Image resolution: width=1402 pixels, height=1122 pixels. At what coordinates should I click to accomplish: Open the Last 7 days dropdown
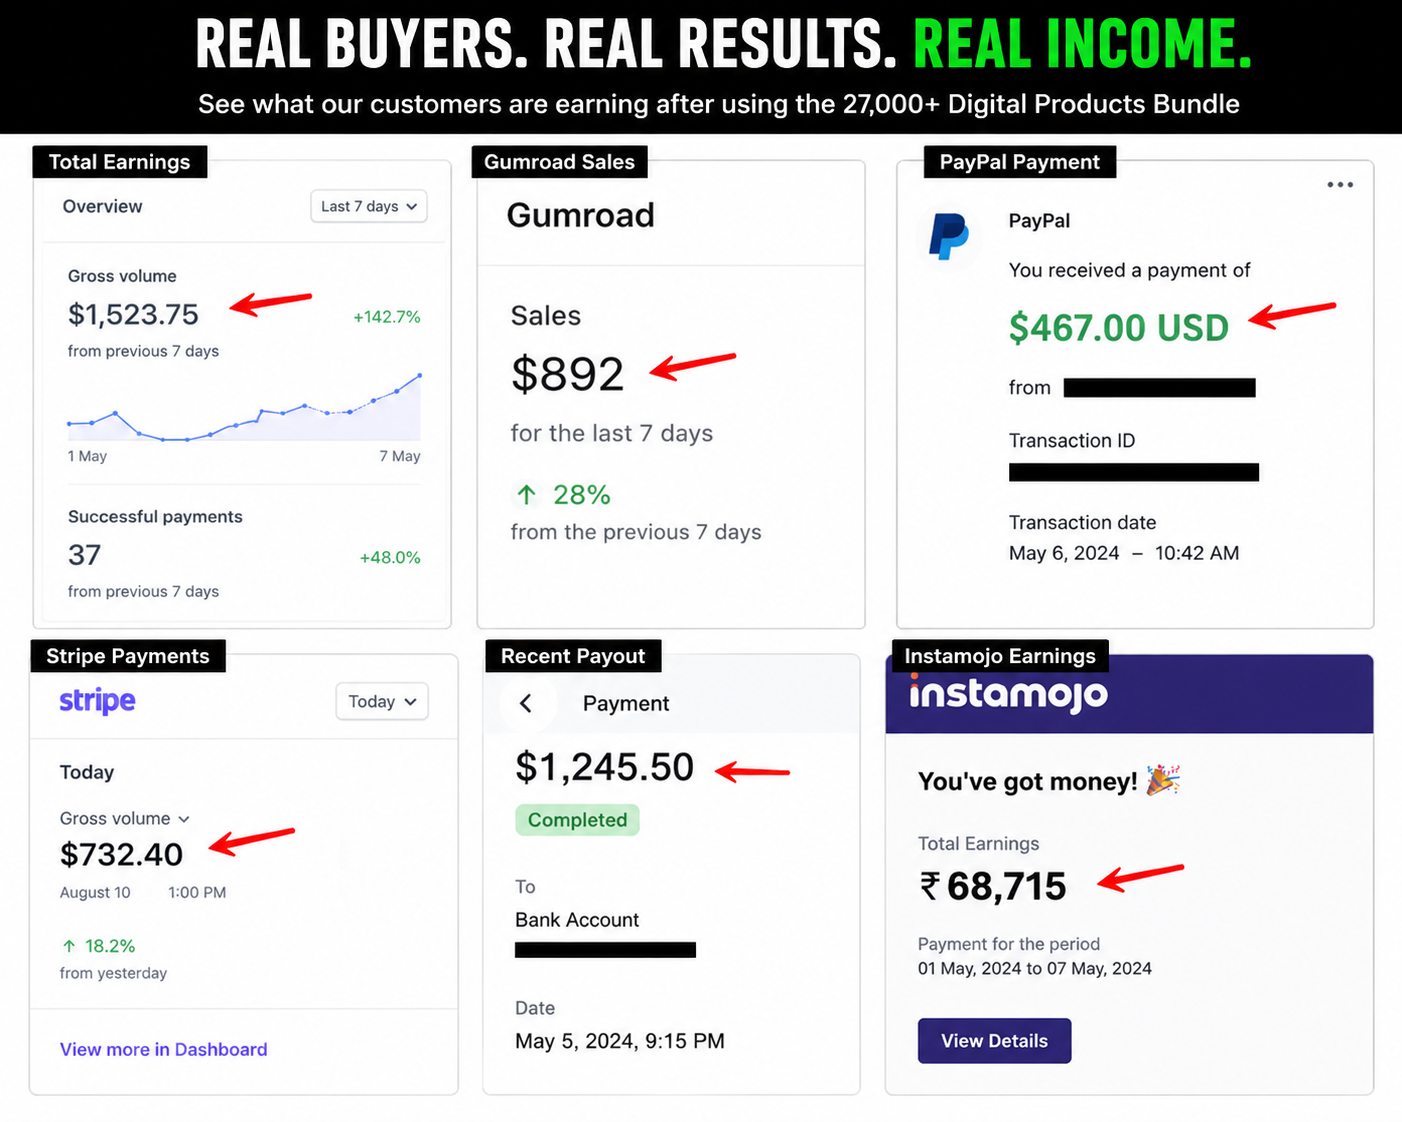[x=369, y=206]
